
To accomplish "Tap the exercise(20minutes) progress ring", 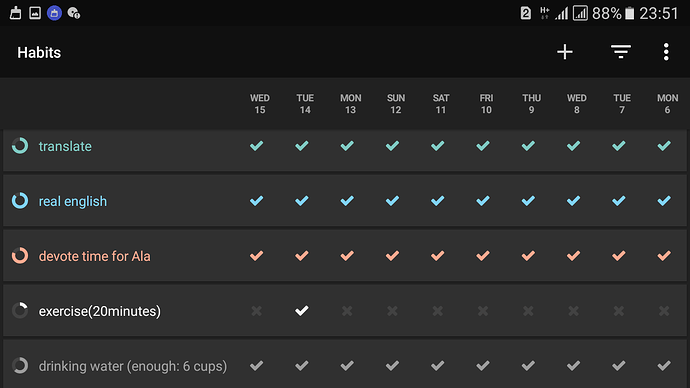I will tap(20, 311).
